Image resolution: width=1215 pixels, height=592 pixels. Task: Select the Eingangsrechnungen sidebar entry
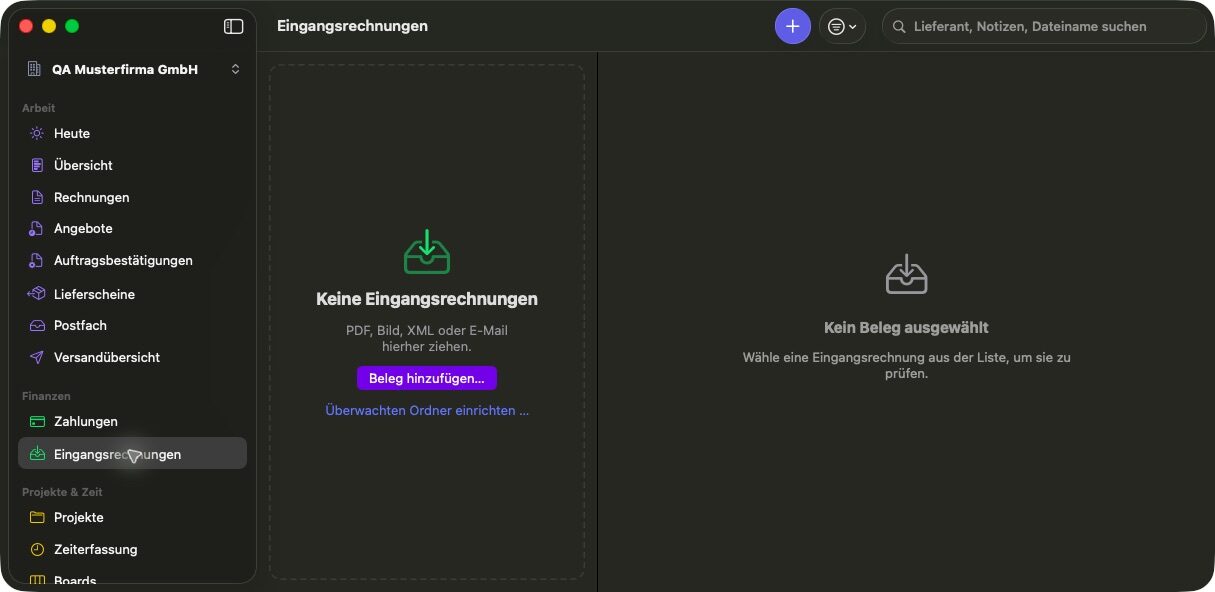click(x=132, y=454)
